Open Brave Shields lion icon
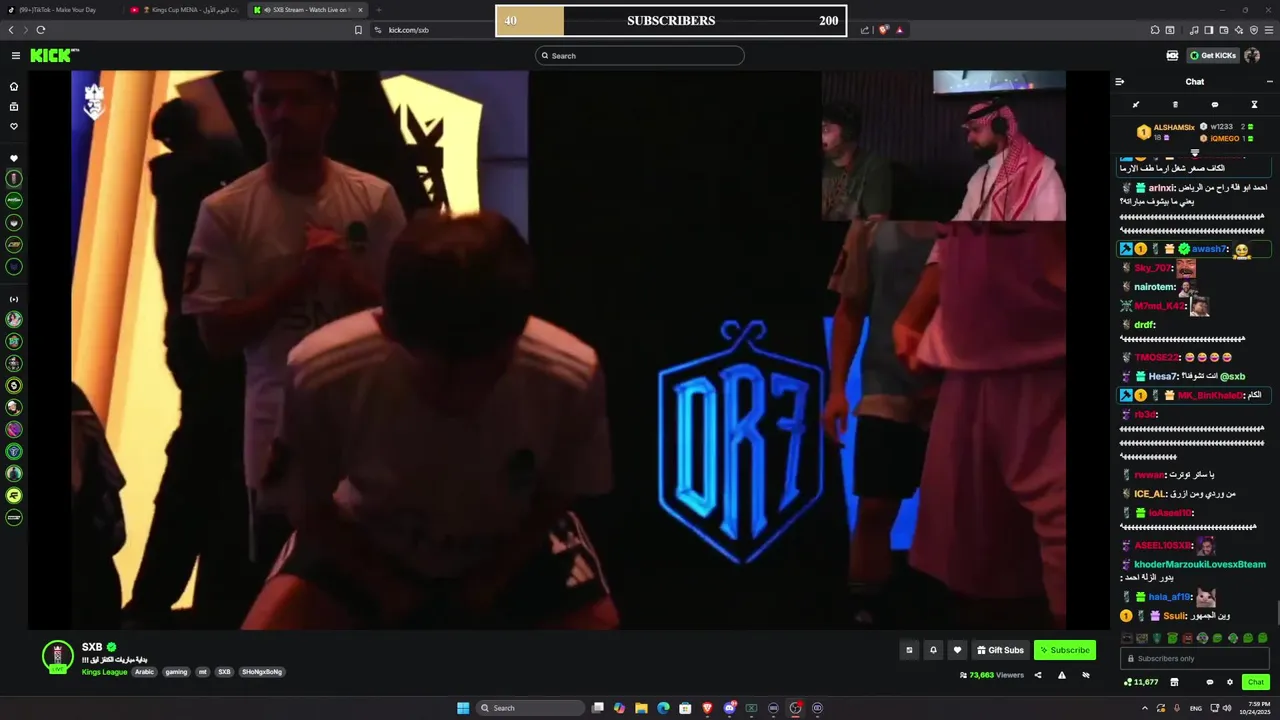1280x720 pixels. pyautogui.click(x=883, y=30)
